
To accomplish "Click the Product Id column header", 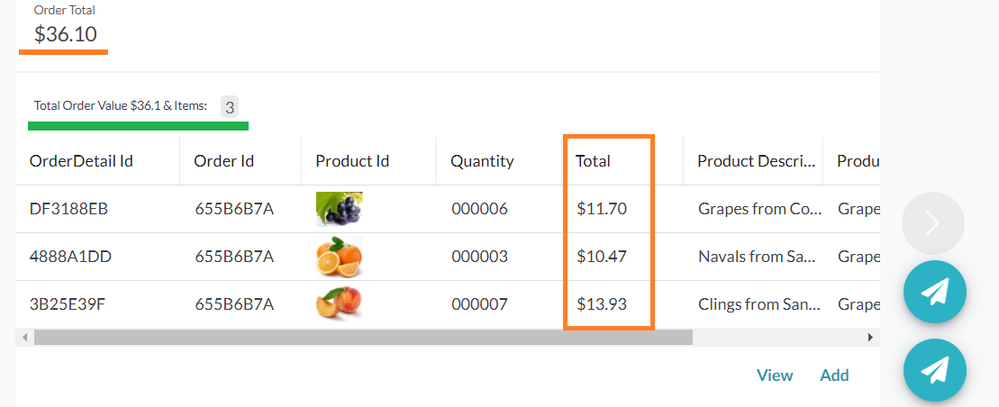I will [352, 161].
